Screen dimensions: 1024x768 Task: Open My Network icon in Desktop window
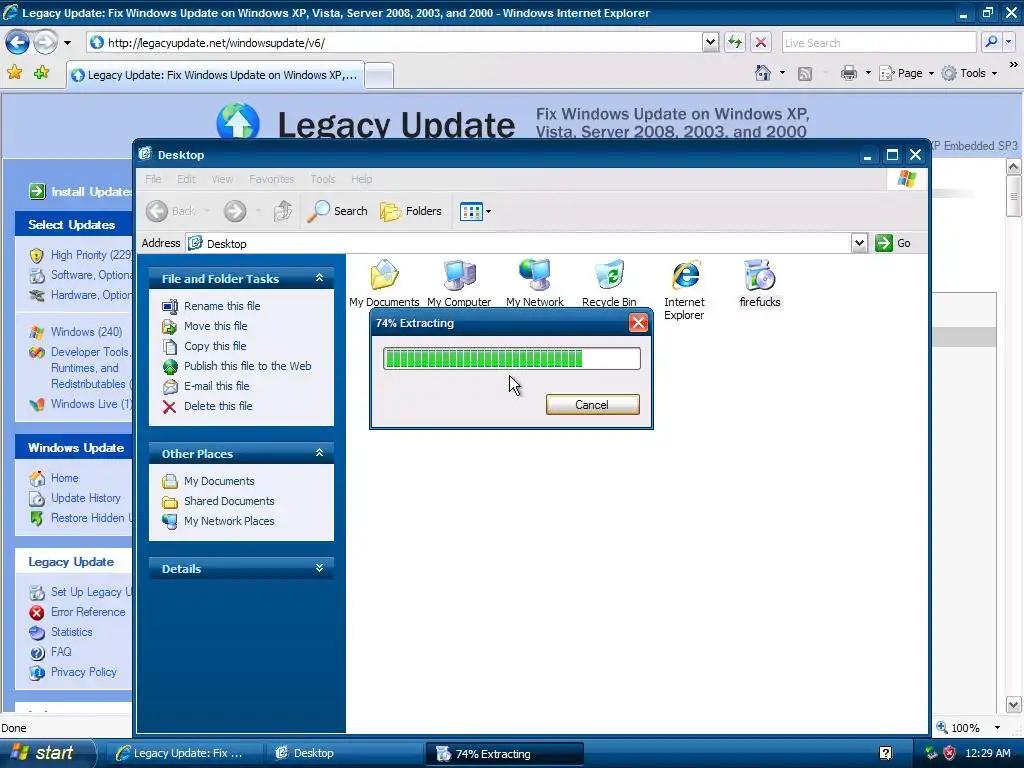(x=534, y=283)
